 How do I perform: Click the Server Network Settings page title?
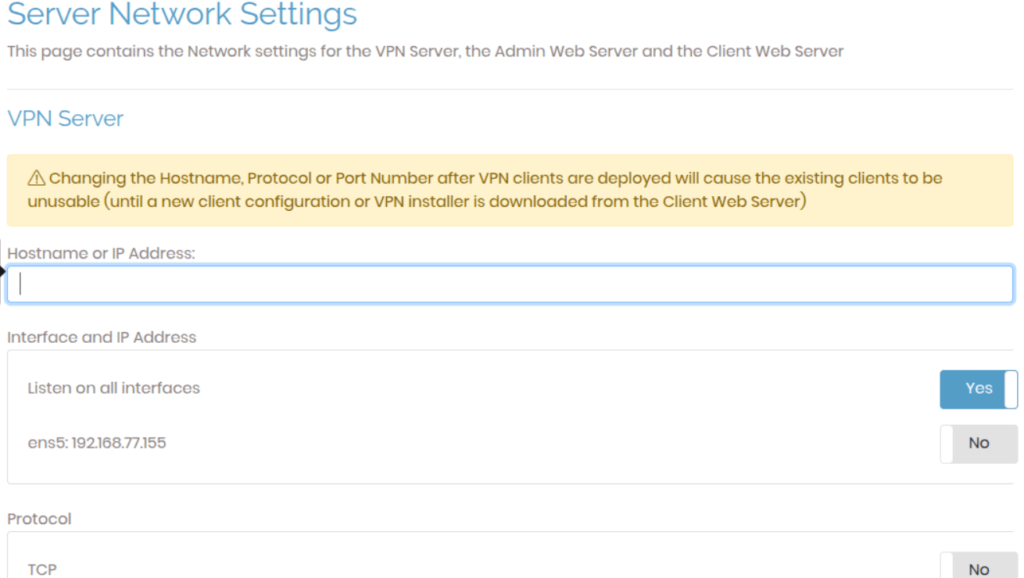(x=182, y=16)
